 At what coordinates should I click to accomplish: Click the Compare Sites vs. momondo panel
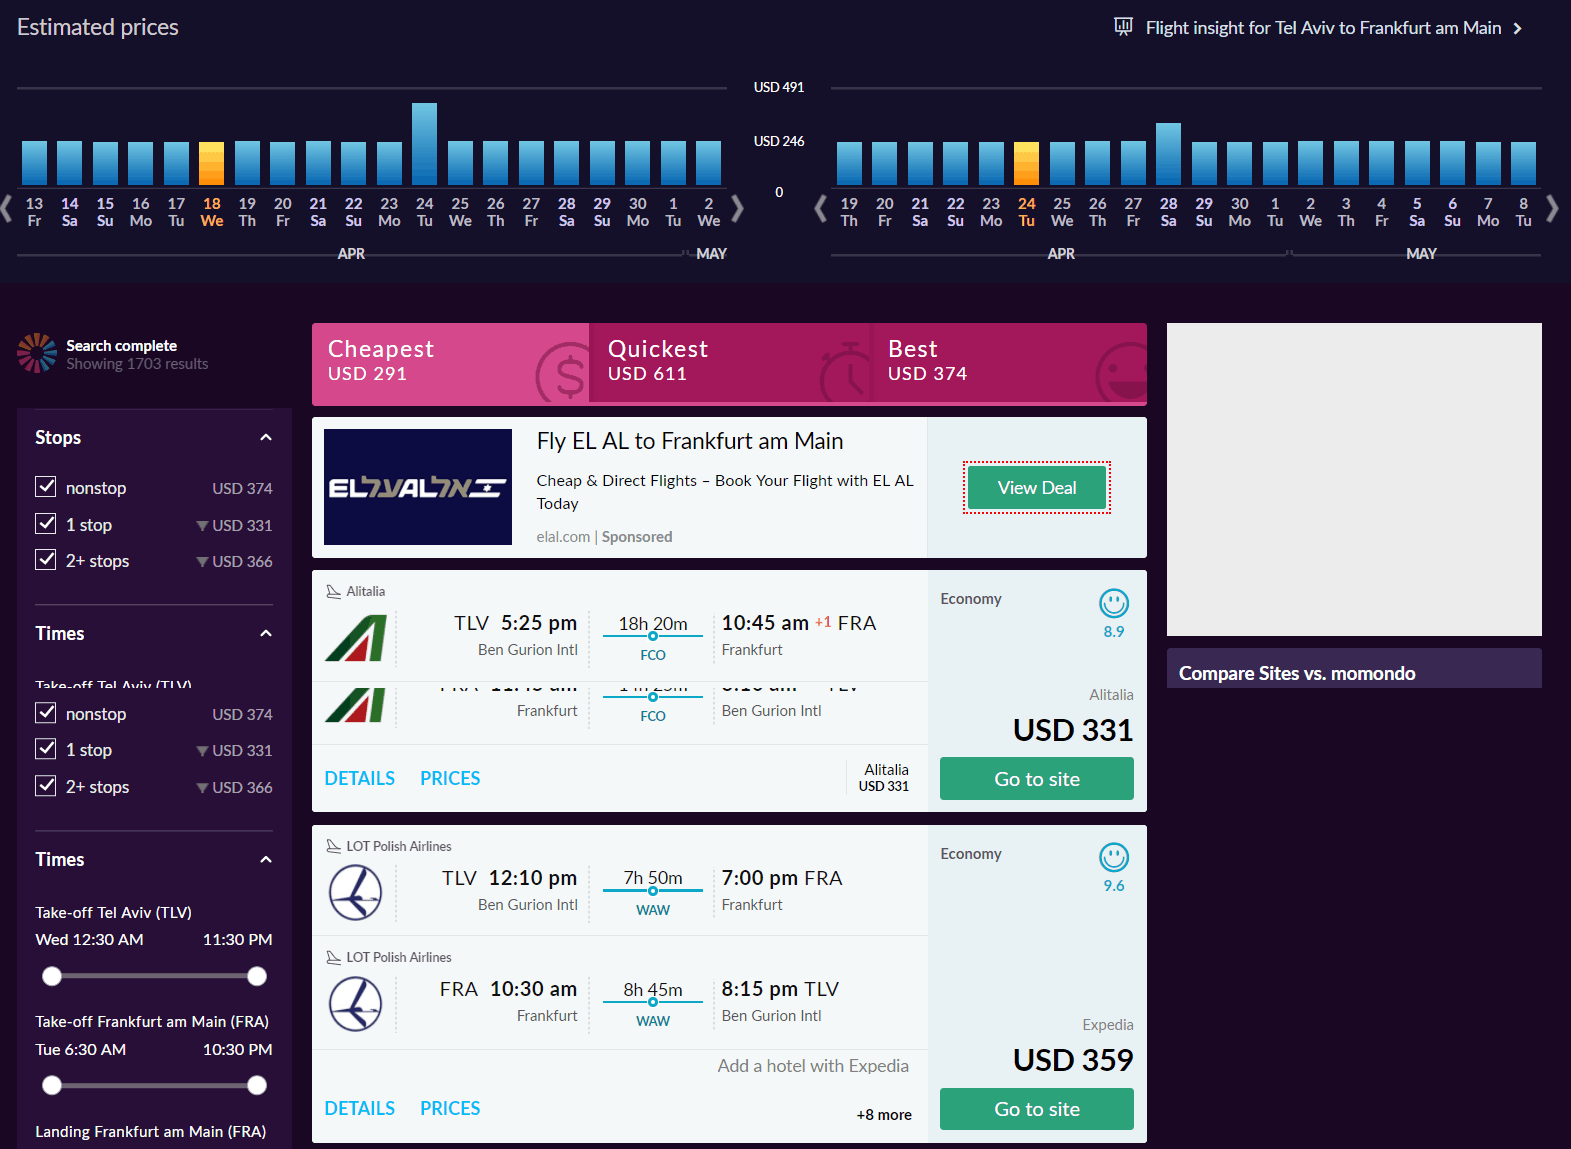point(1354,669)
